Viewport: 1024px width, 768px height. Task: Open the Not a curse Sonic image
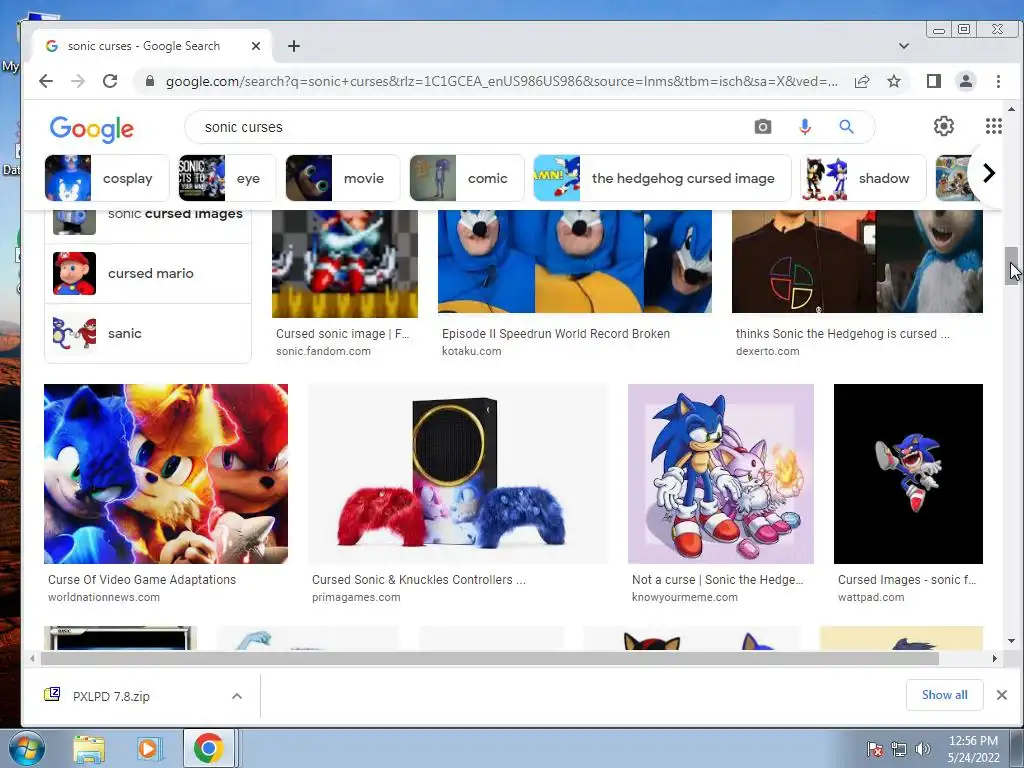pos(721,473)
